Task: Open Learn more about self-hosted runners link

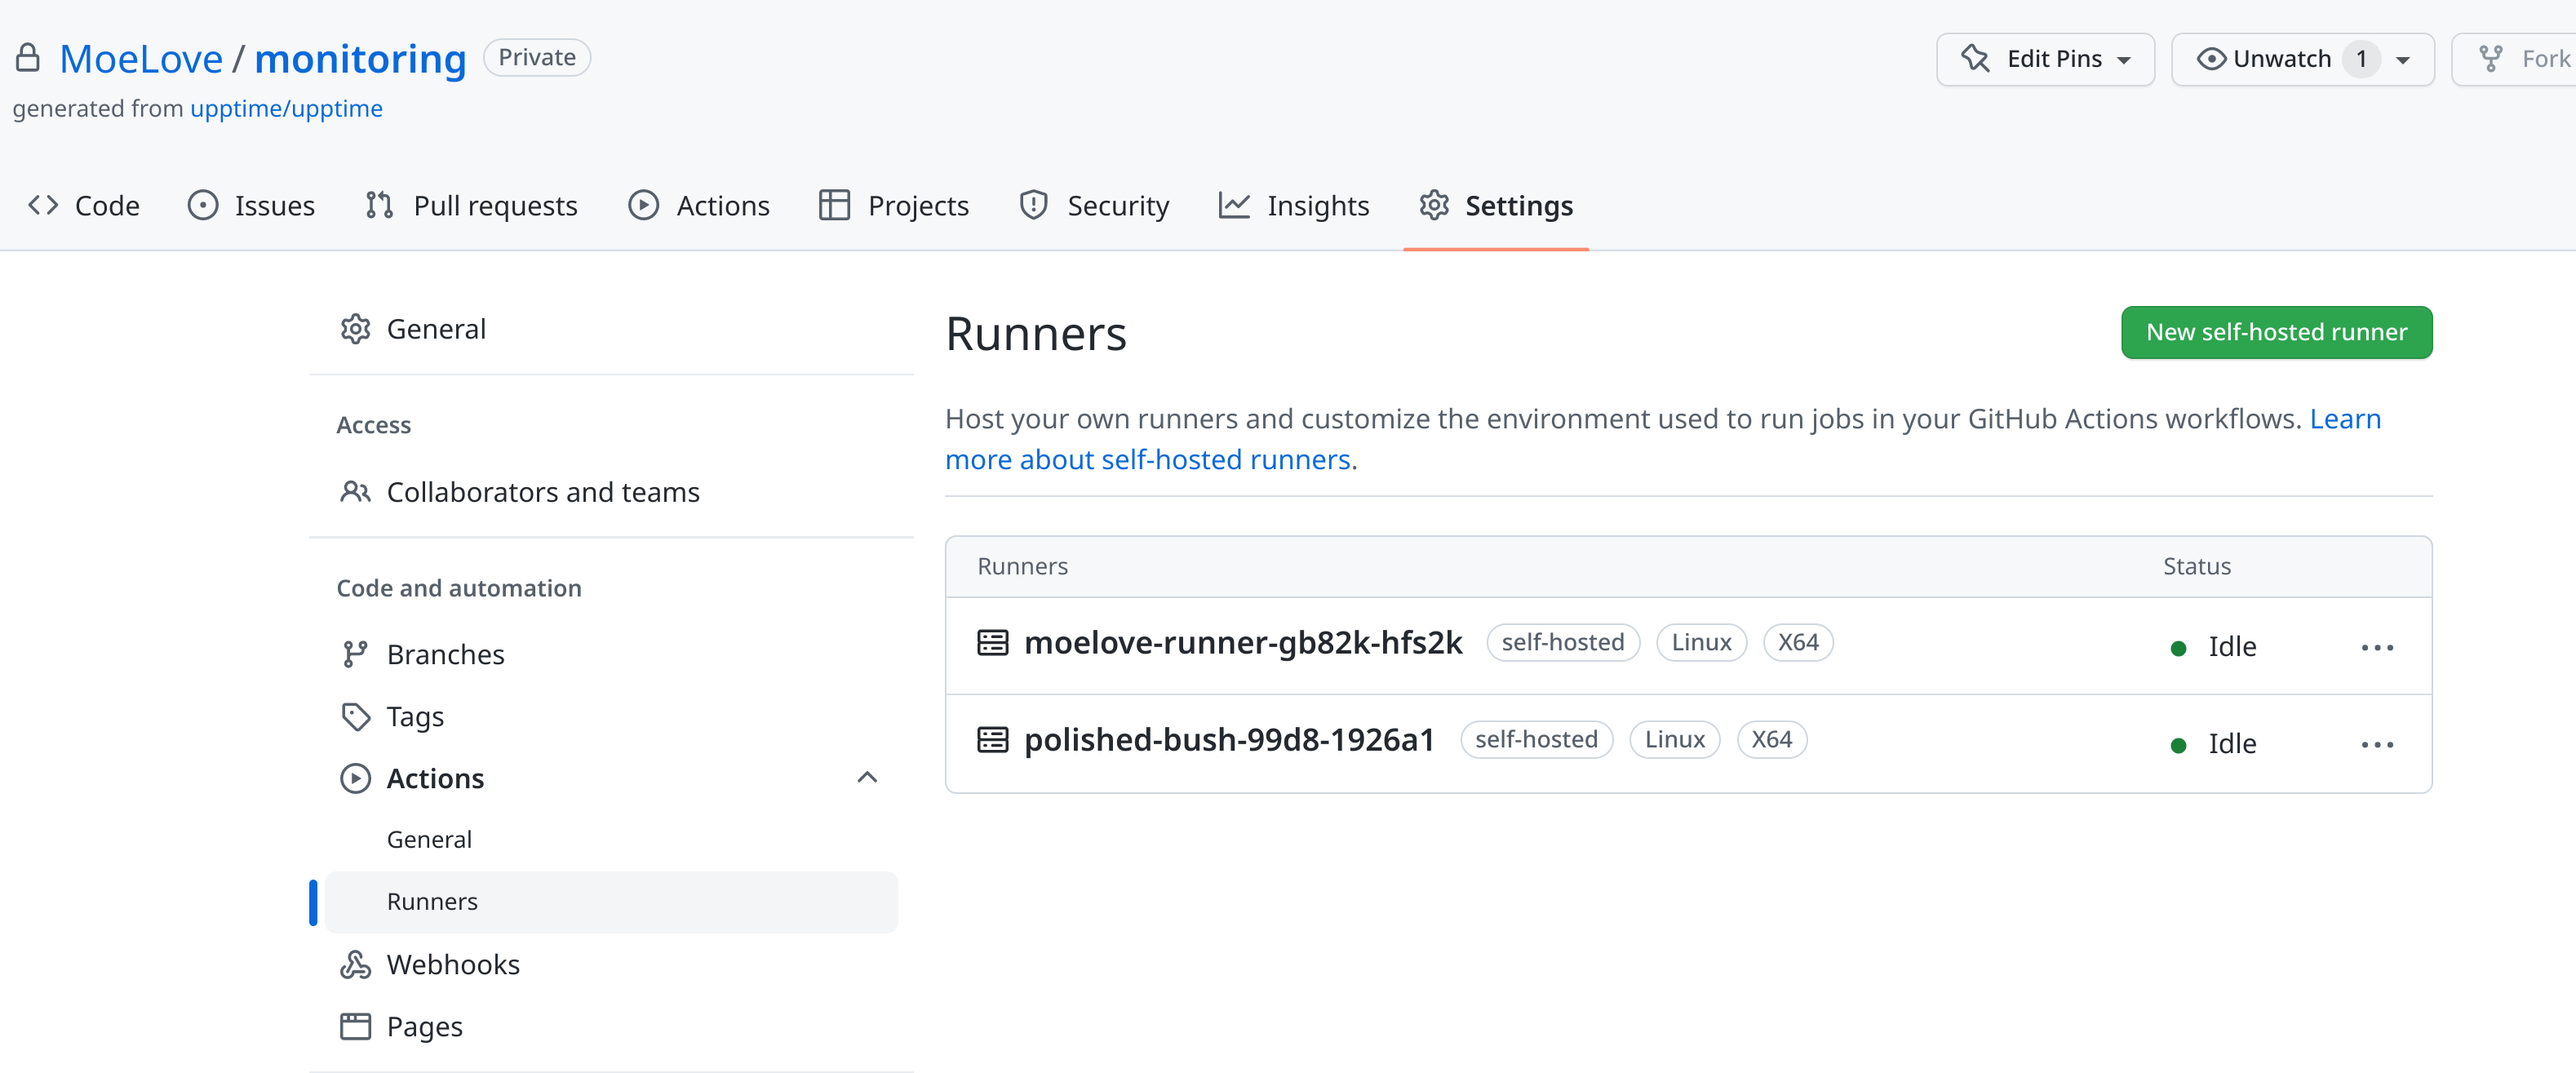Action: 1148,459
